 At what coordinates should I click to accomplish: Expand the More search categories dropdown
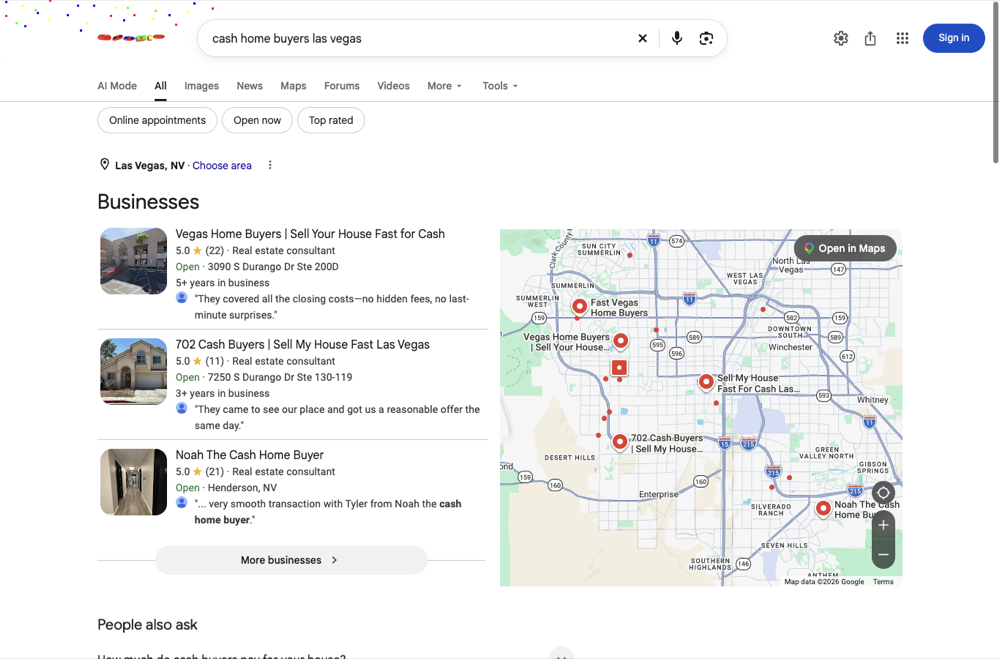click(445, 85)
